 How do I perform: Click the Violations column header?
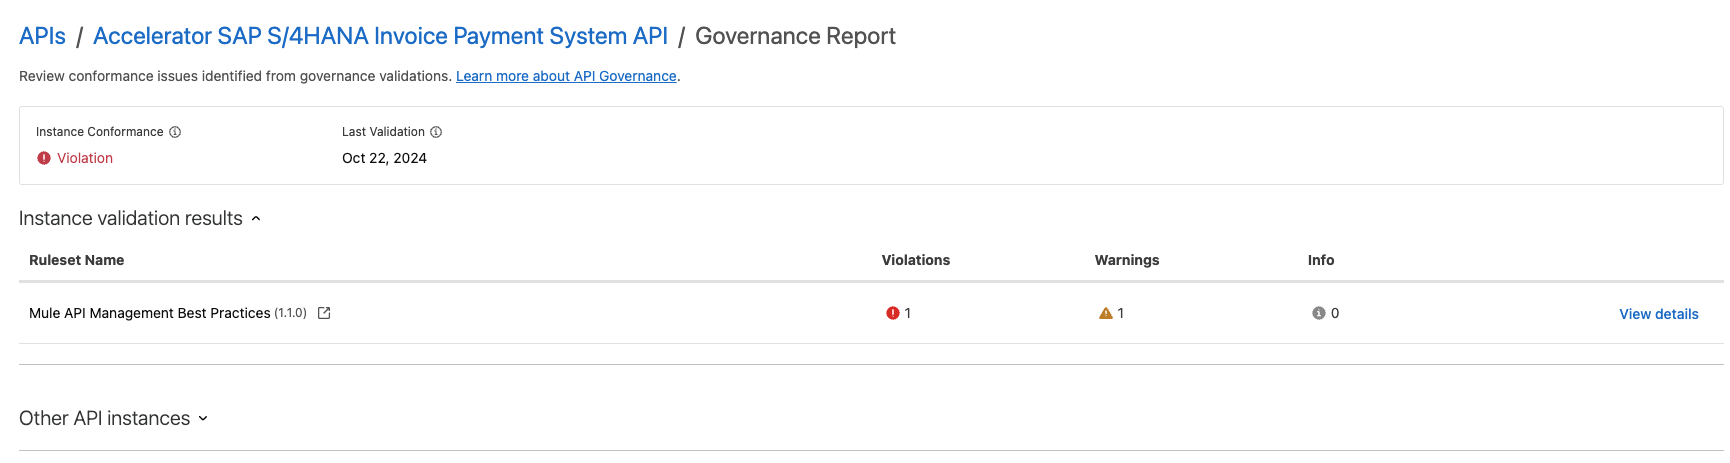pyautogui.click(x=915, y=260)
